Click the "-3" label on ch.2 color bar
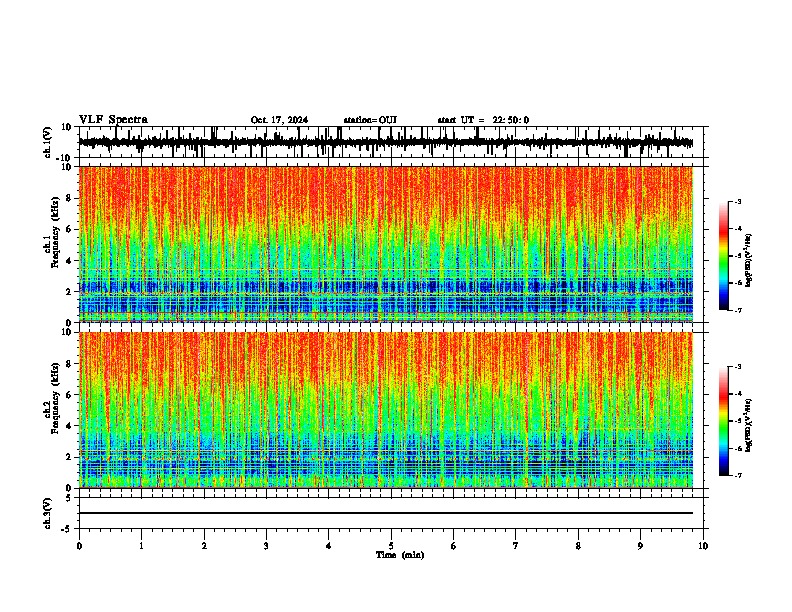Screen dimensions: 792x612 point(737,367)
